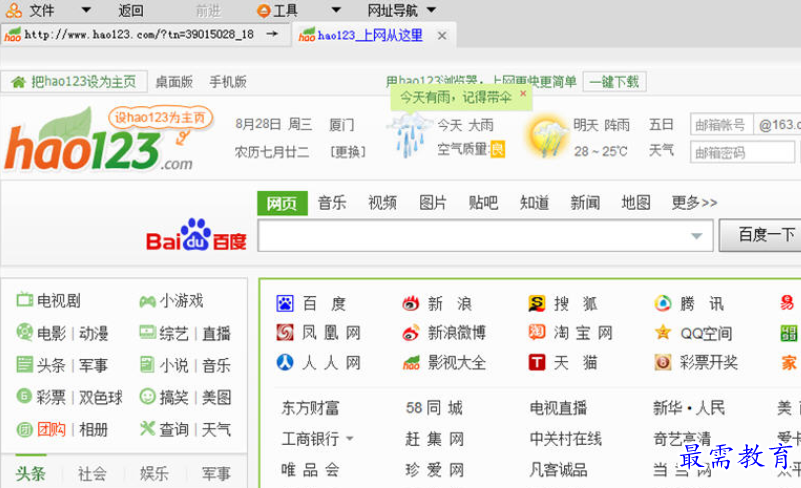801x488 pixels.
Task: Click the 淘宝网 orange icon
Action: [537, 333]
